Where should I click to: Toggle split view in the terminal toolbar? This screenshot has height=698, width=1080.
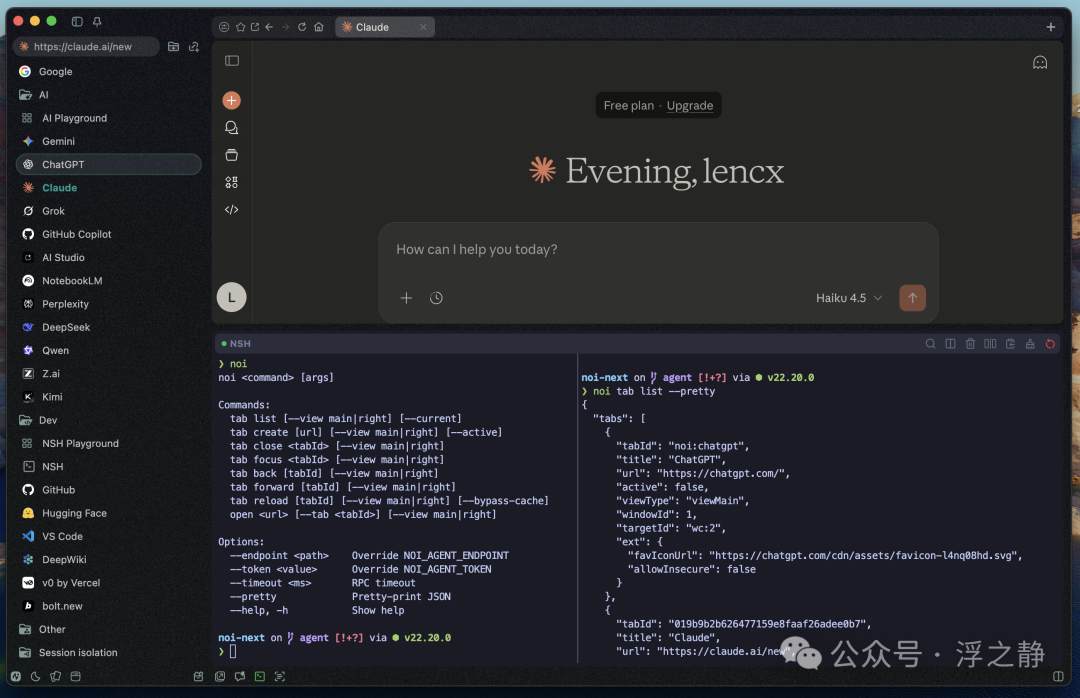tap(951, 344)
